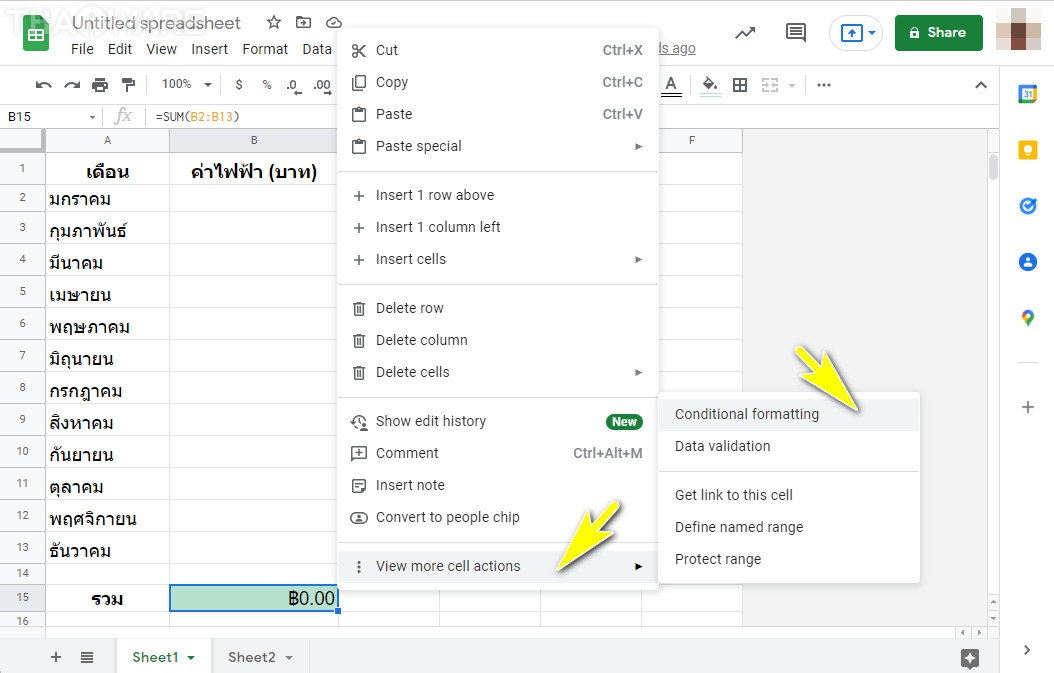Choose Delete row
1054x673 pixels.
click(497, 308)
